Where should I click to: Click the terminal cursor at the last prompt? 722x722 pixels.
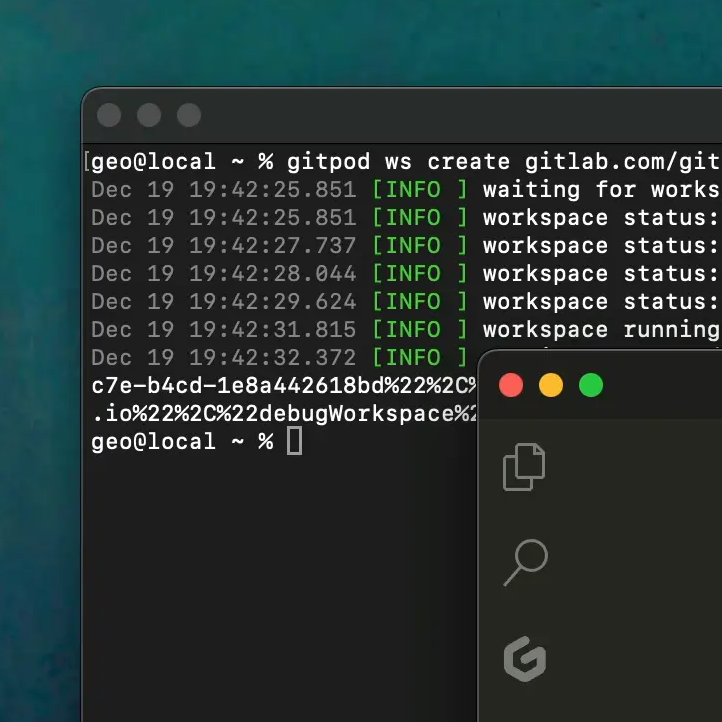tap(295, 441)
